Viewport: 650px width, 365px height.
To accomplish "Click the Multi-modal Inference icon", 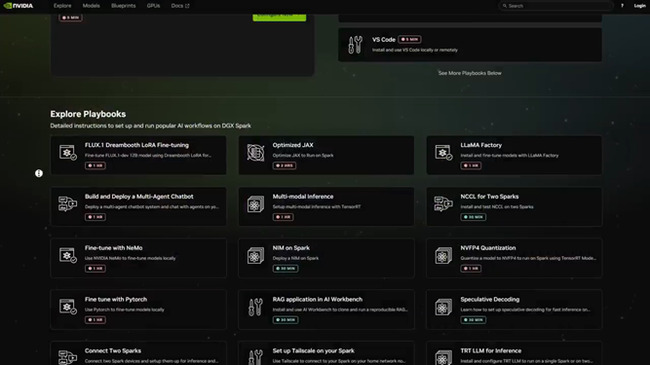I will pos(255,204).
